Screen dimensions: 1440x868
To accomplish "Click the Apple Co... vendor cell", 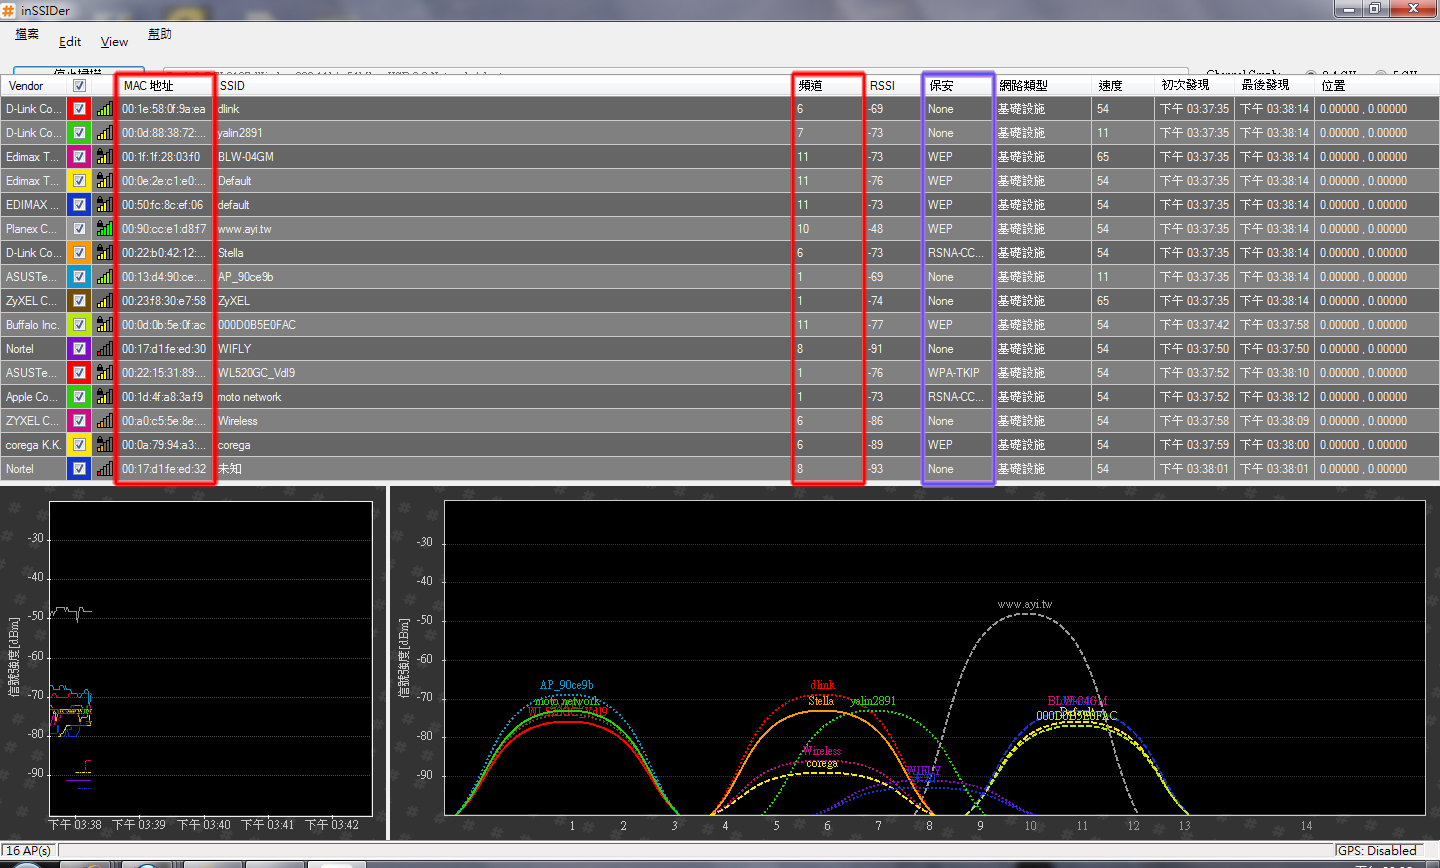I will point(33,397).
